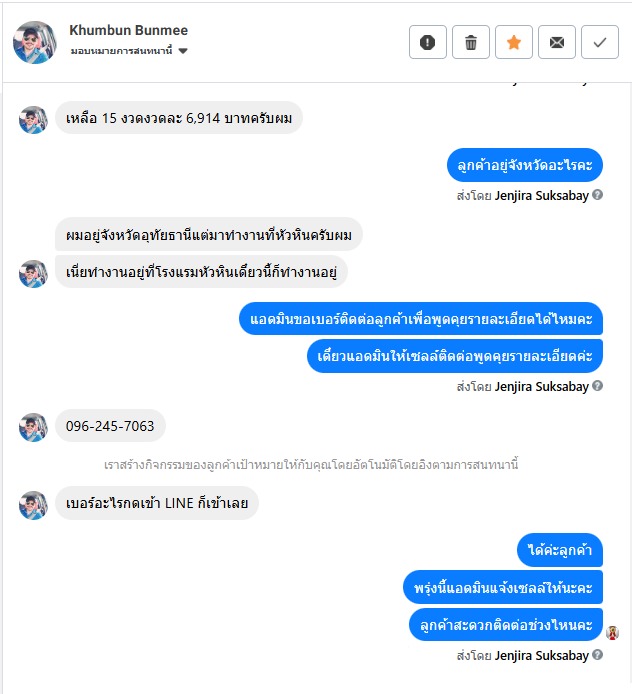Click help icon beside first Jenjira Suksabay

(x=597, y=195)
